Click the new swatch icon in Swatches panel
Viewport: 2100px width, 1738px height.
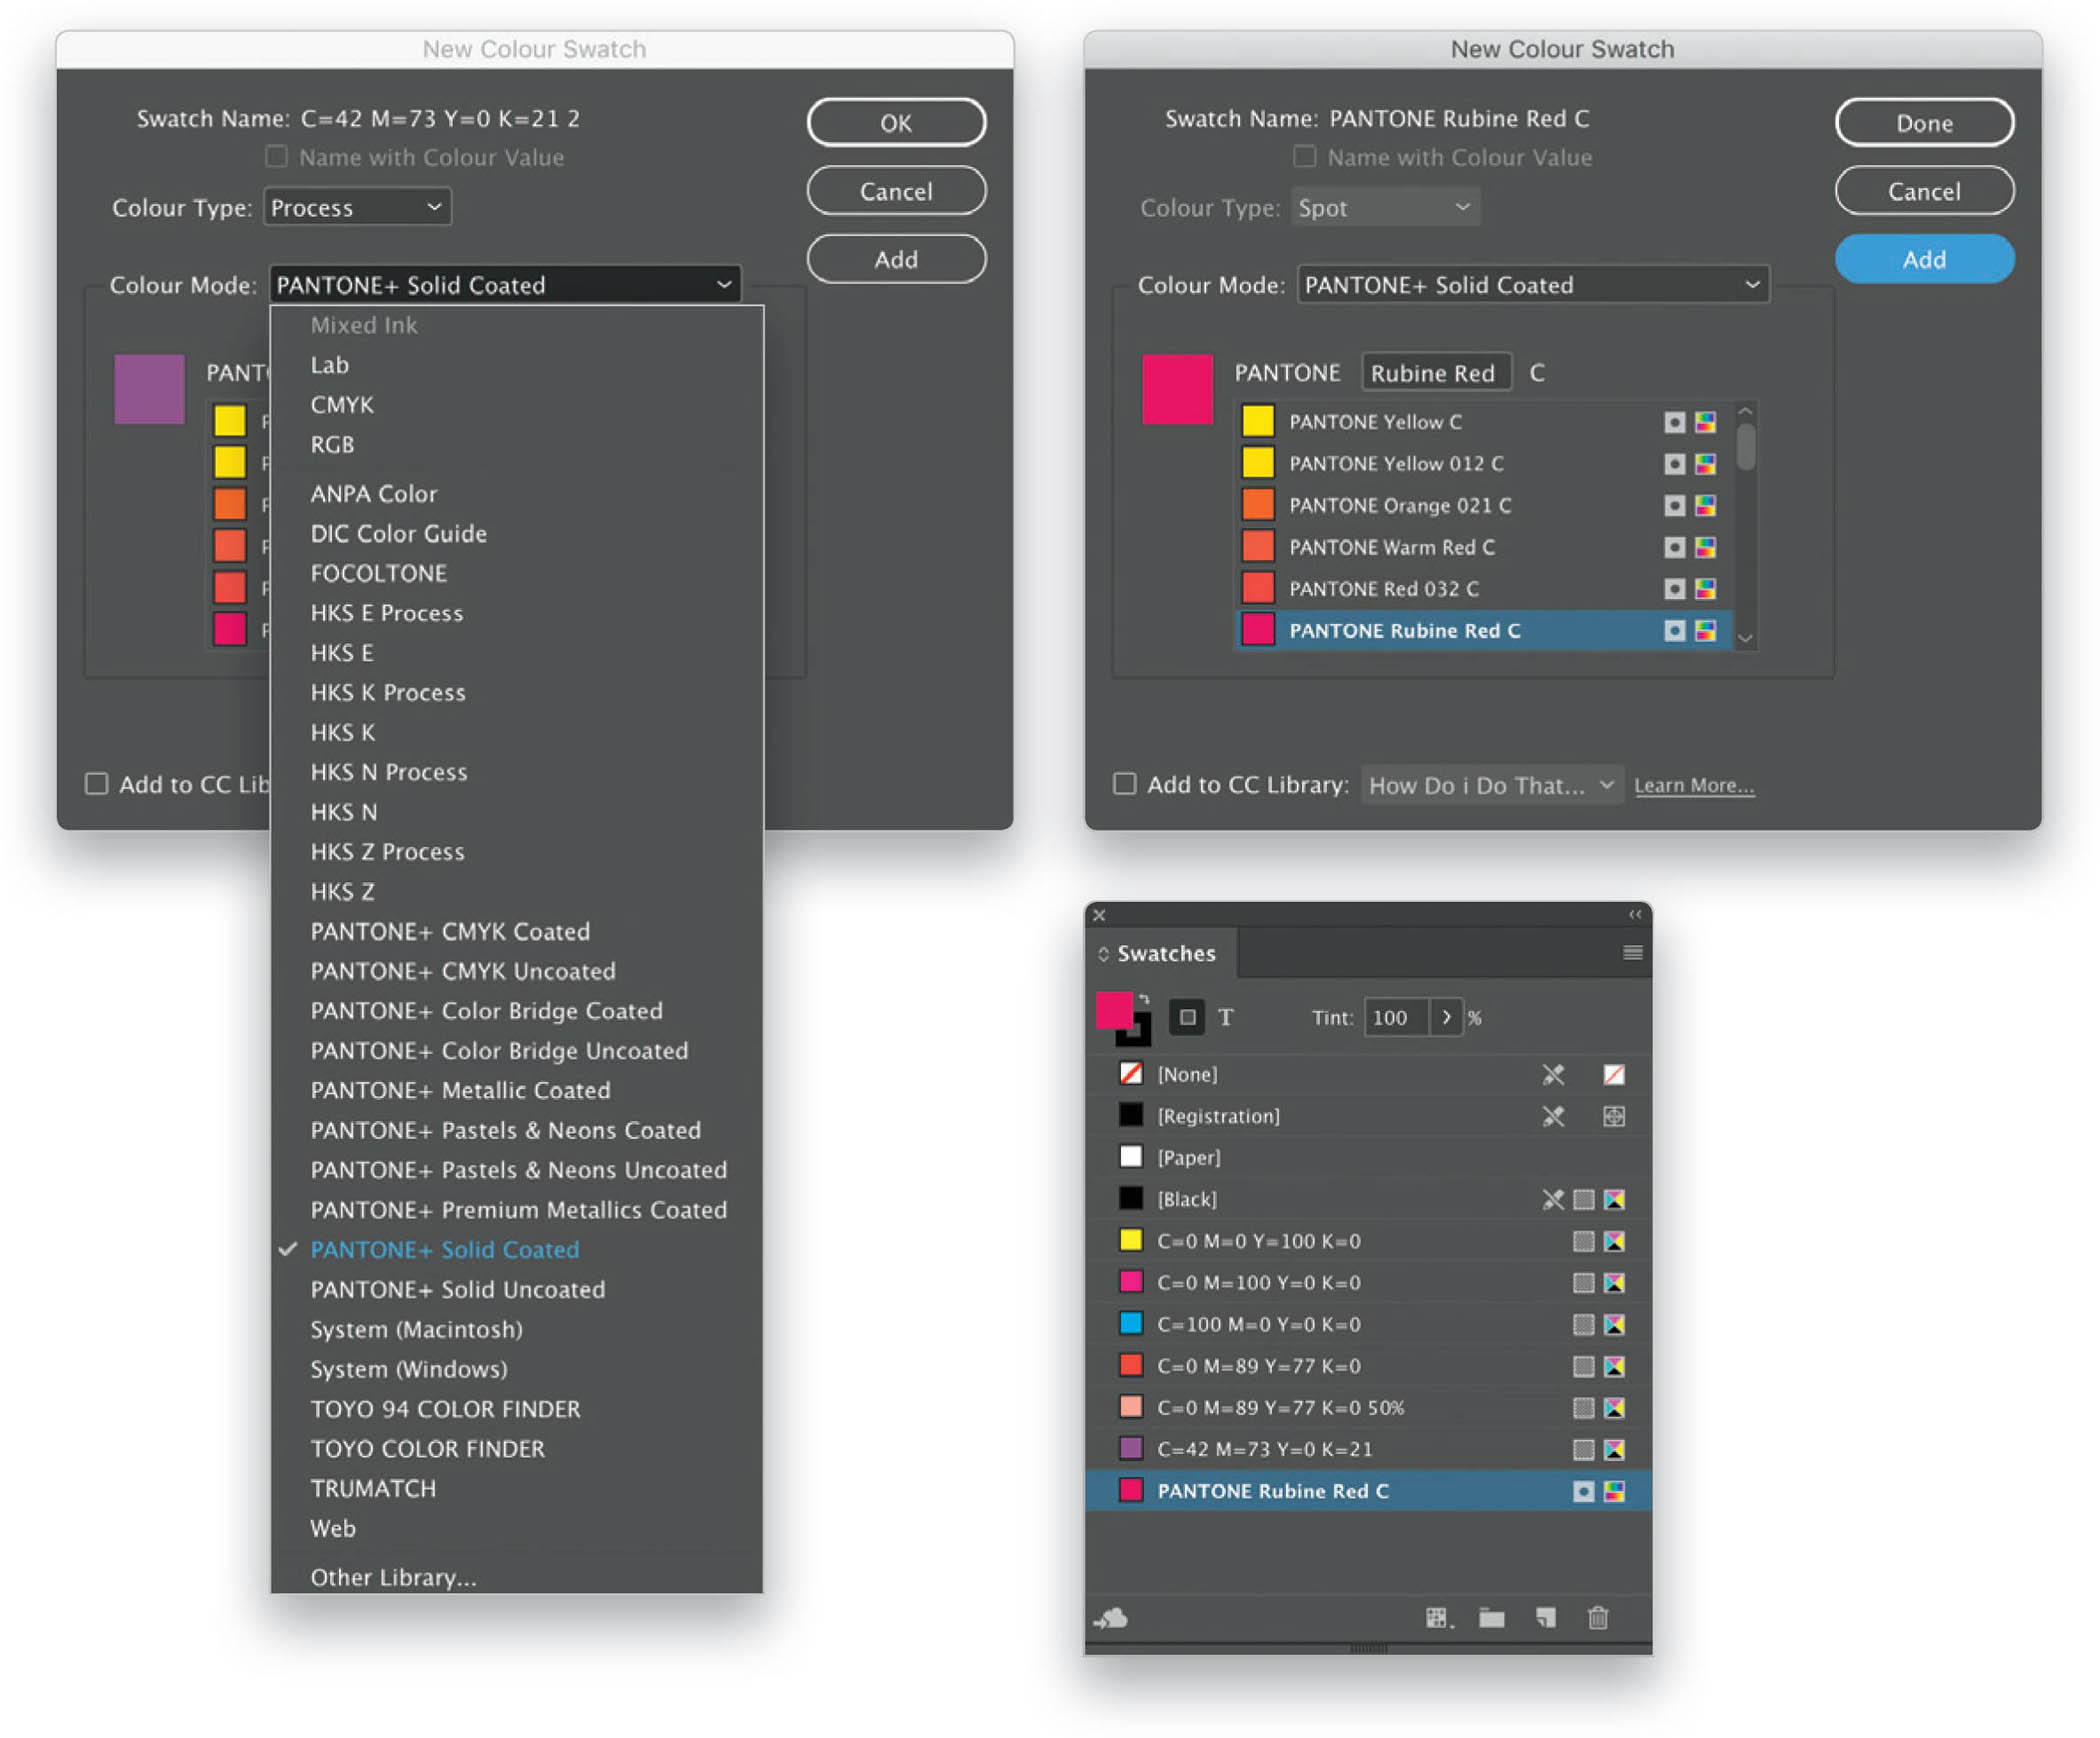[x=1545, y=1617]
